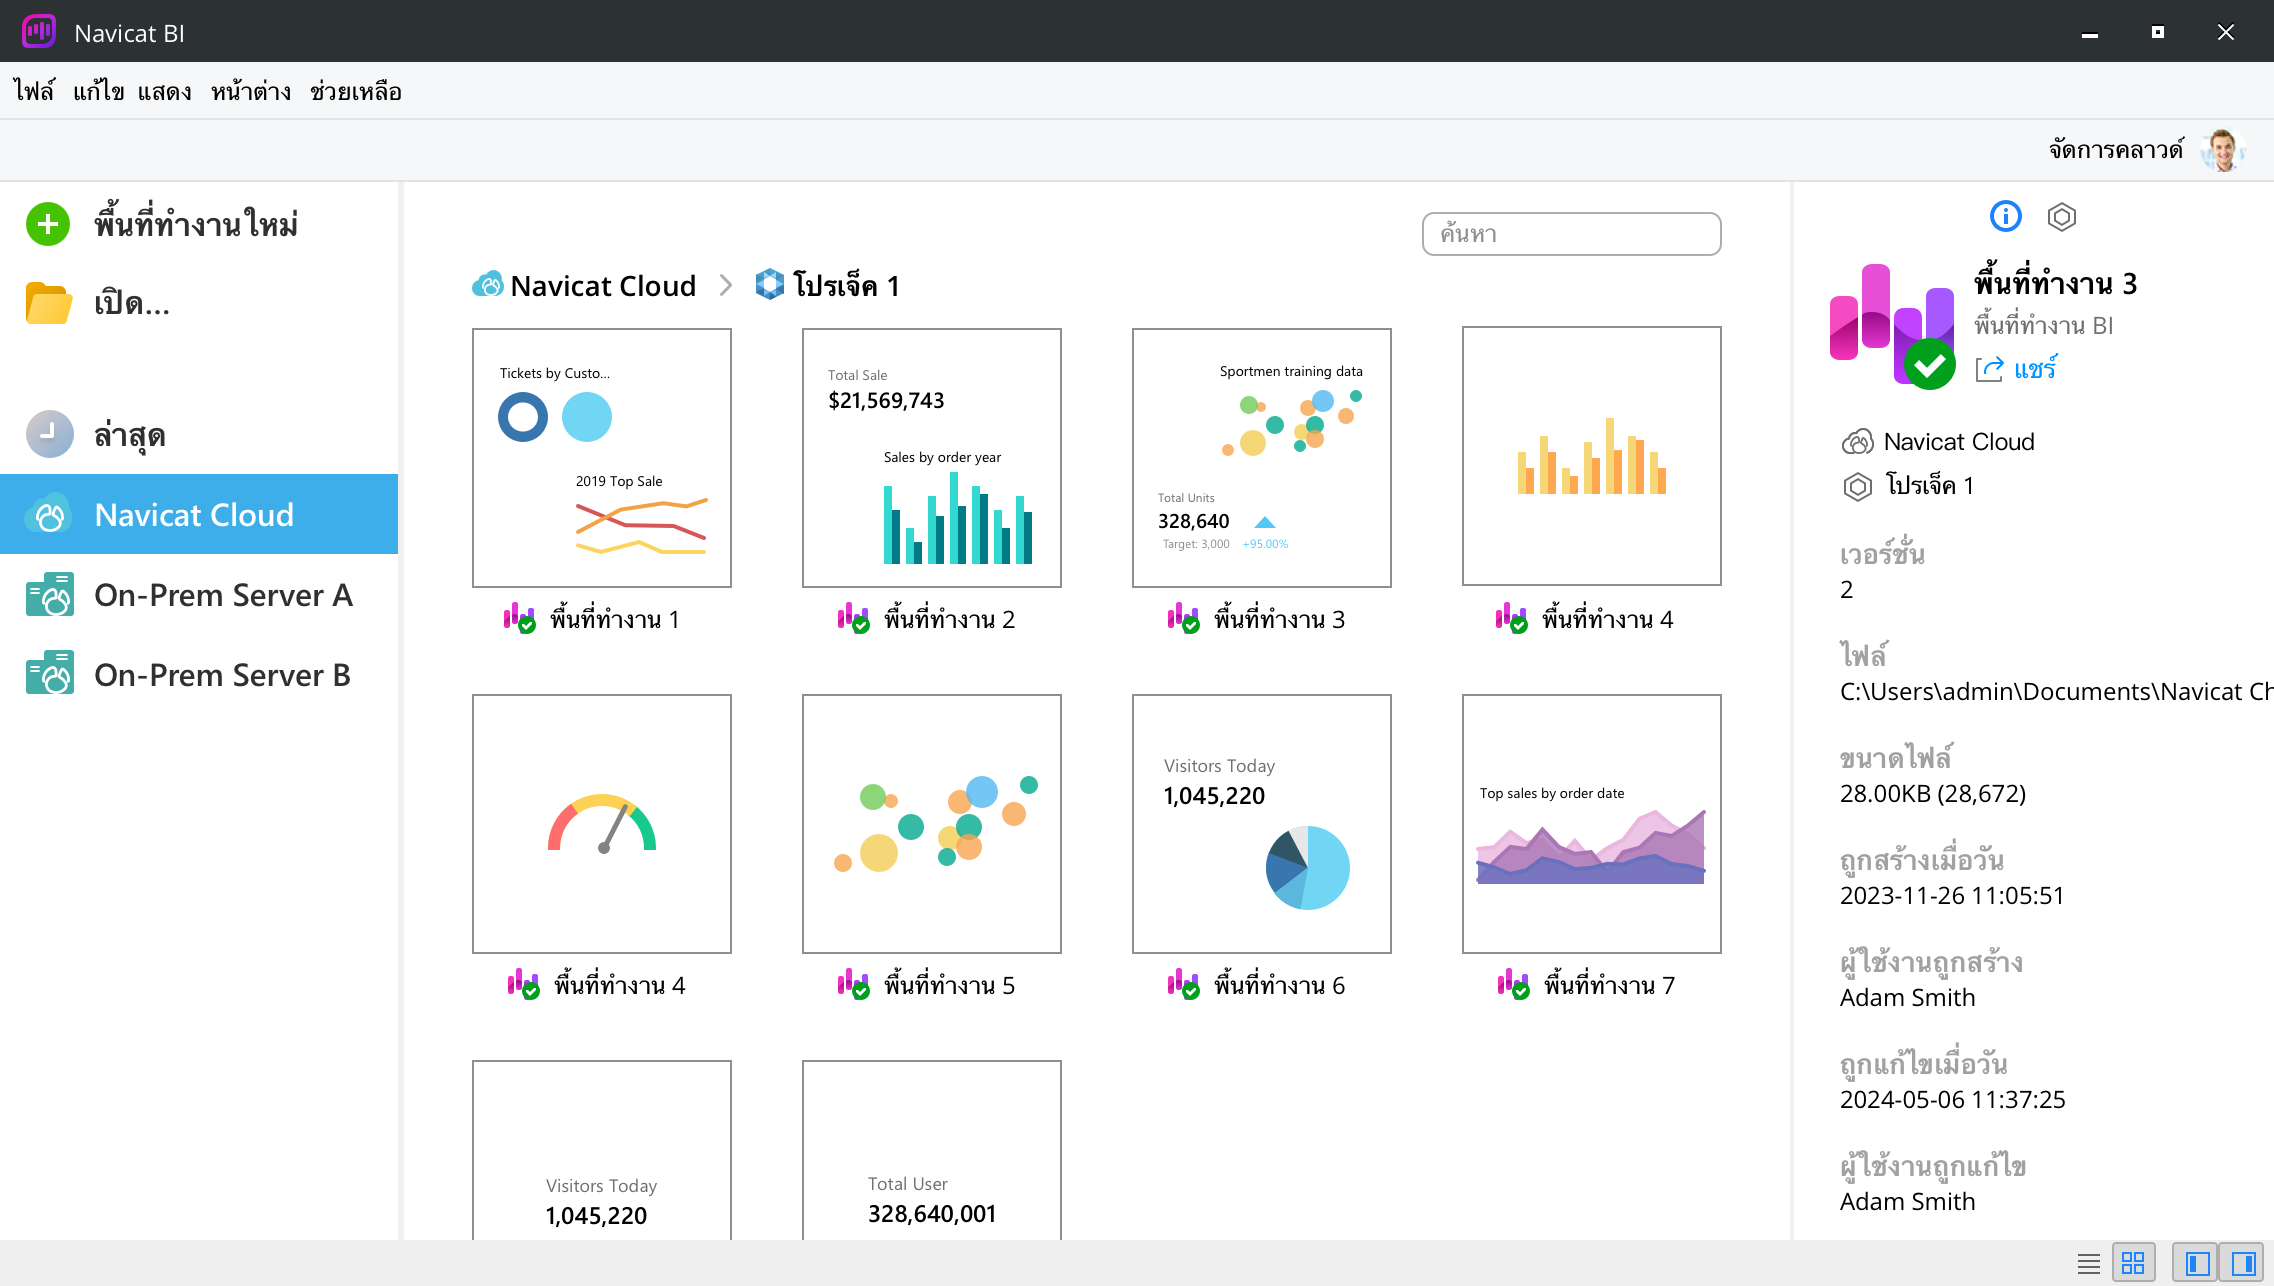The width and height of the screenshot is (2274, 1286).
Task: Select the พื้นที่ทำงาน 6 pie chart thumbnail
Action: coord(1261,824)
